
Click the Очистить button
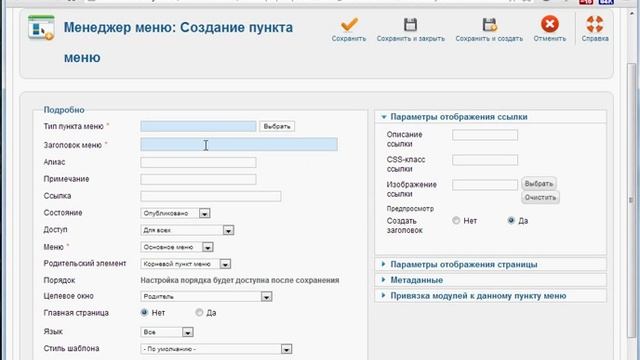(540, 197)
